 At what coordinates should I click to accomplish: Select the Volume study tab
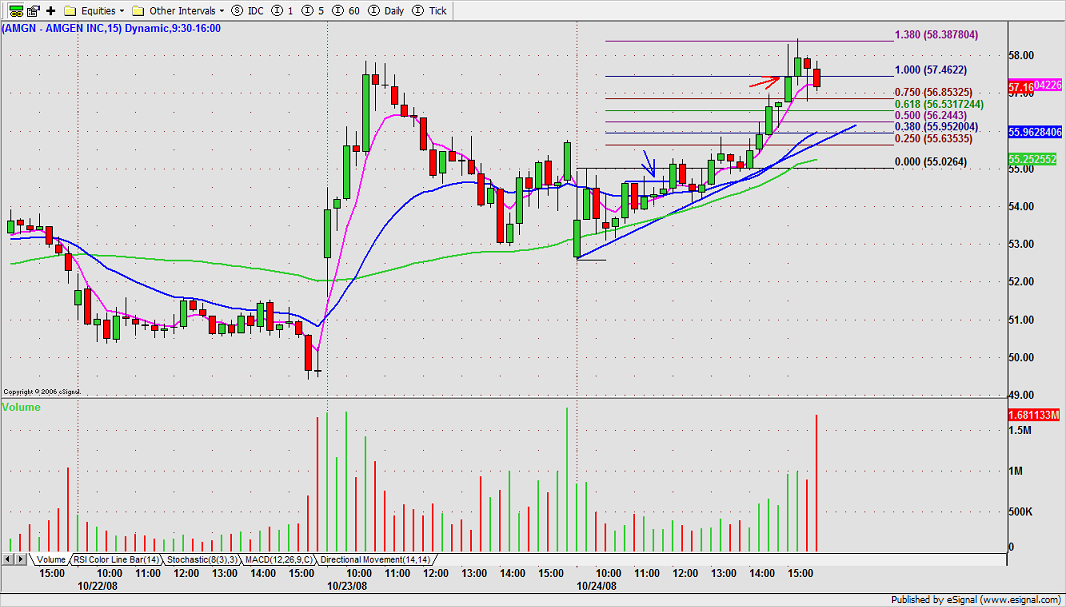[50, 559]
